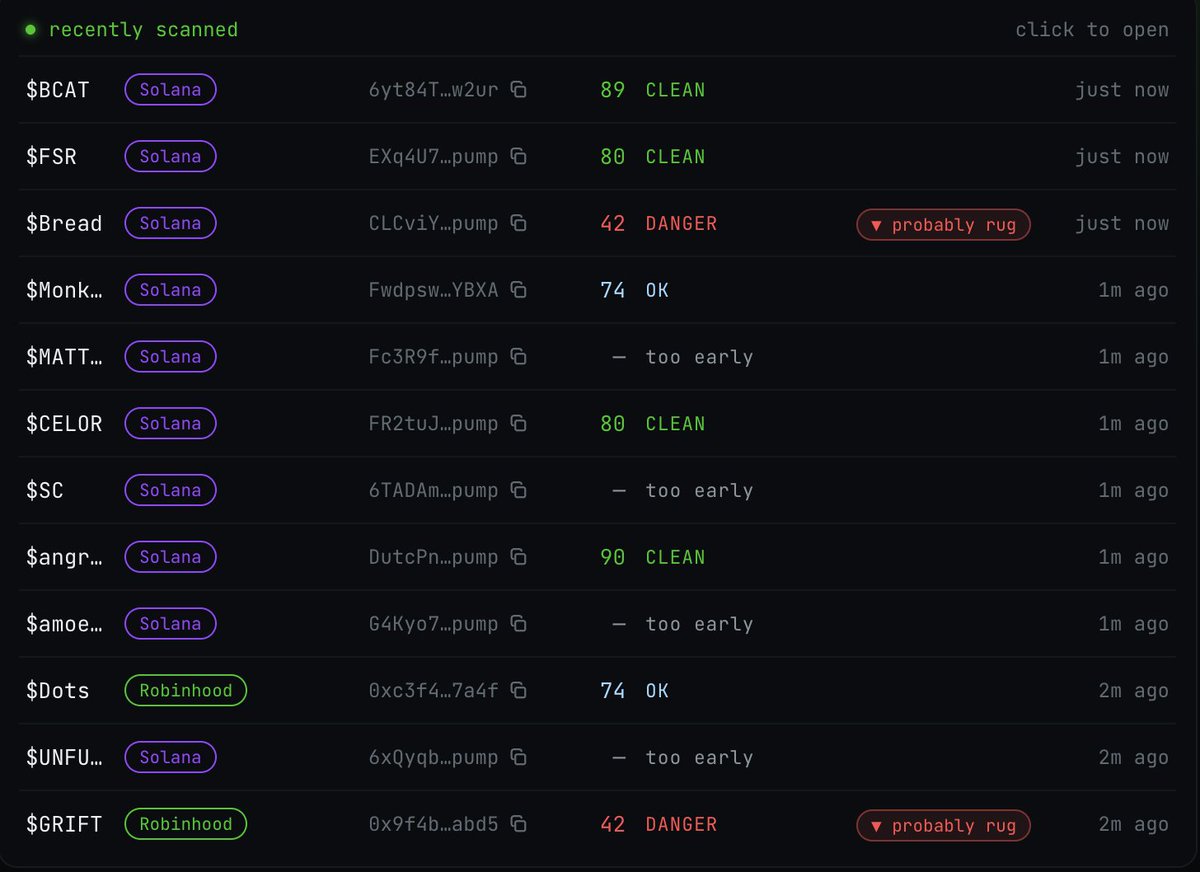
Task: Click the 80 CLEAN score for $CELOR
Action: pos(653,423)
